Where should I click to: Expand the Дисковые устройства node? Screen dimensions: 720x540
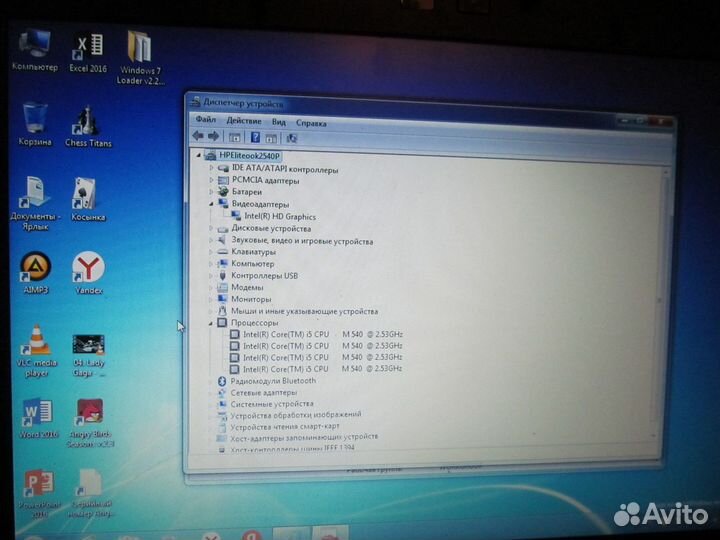211,228
